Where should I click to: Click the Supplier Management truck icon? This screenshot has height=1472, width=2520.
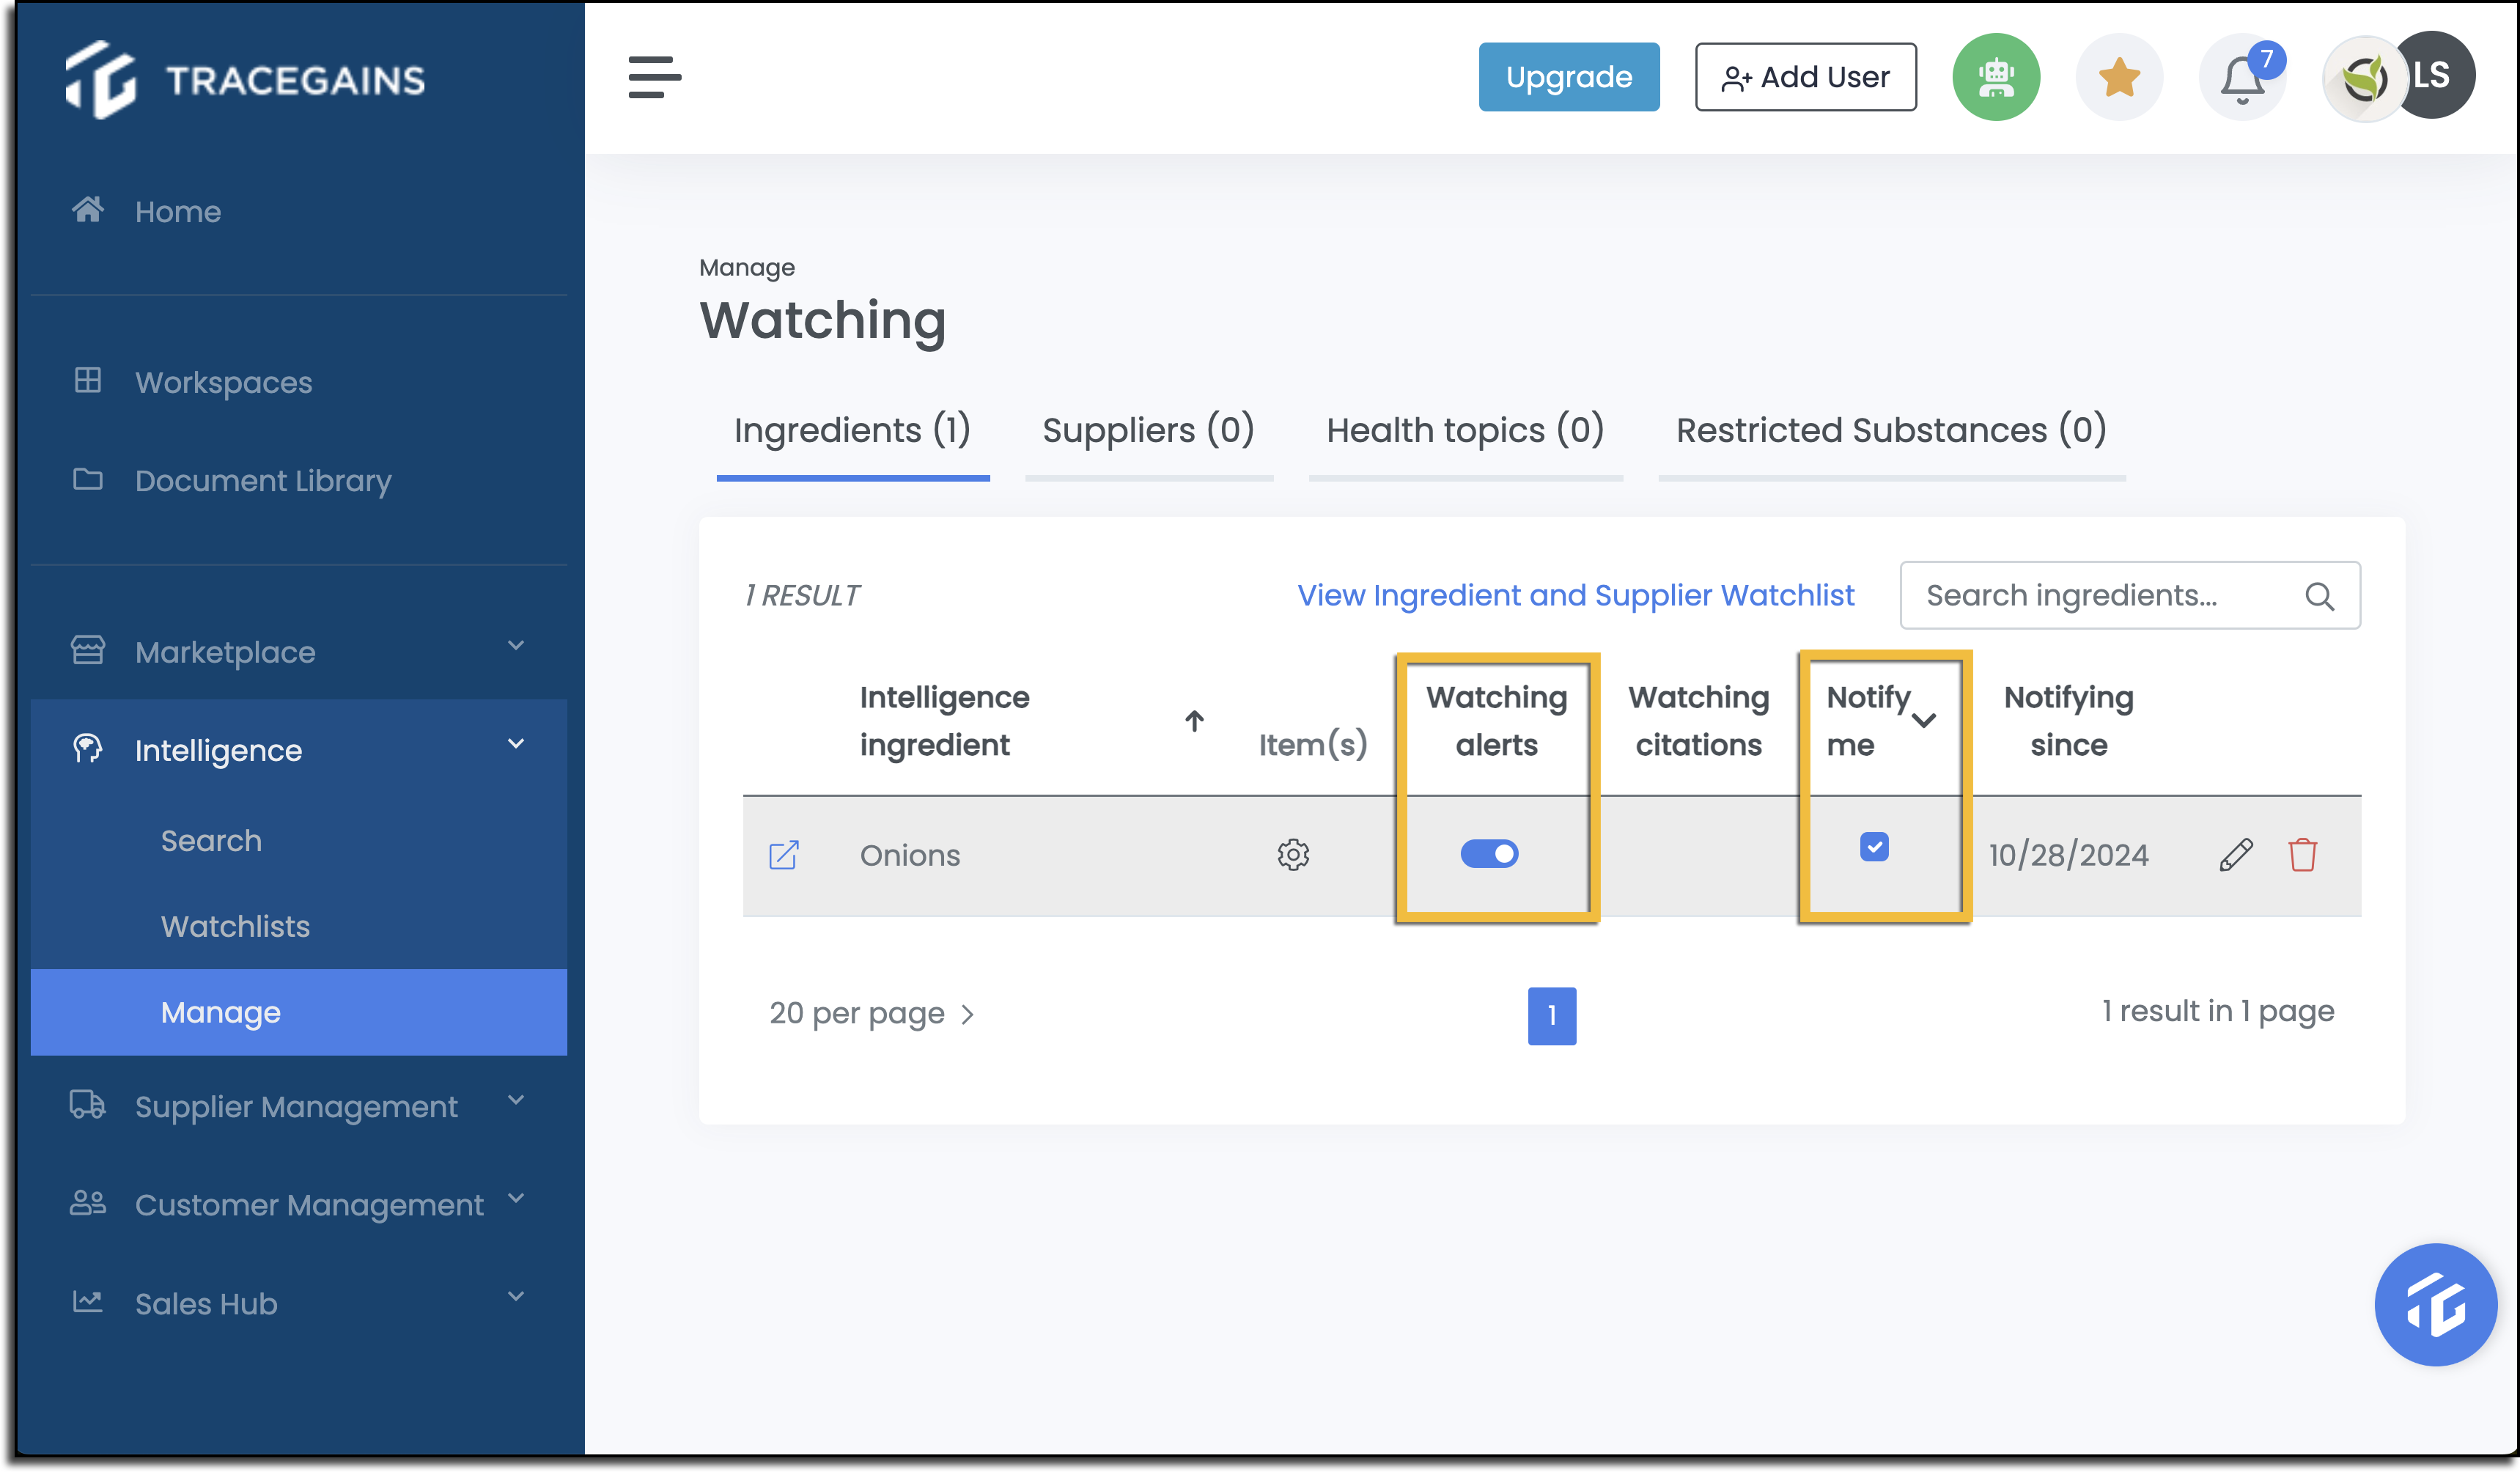[x=88, y=1104]
